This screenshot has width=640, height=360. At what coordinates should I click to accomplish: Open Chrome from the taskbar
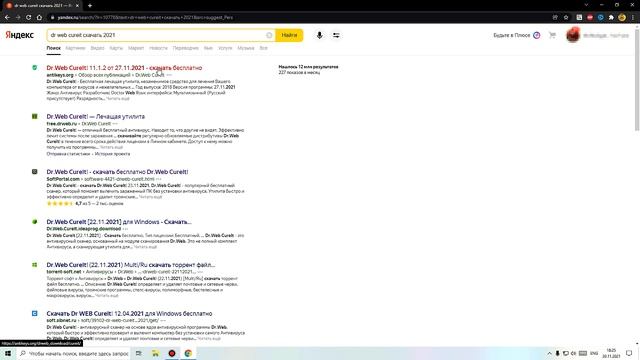[188, 353]
